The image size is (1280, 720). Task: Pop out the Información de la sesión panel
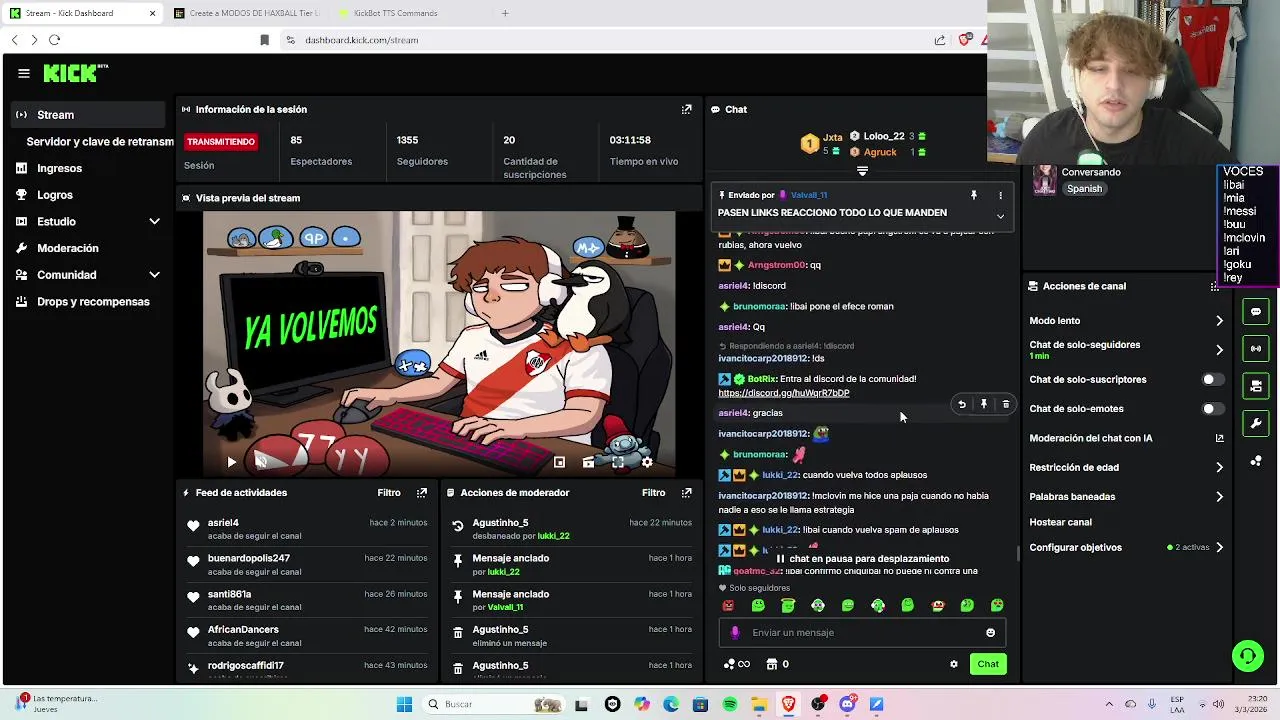coord(686,109)
